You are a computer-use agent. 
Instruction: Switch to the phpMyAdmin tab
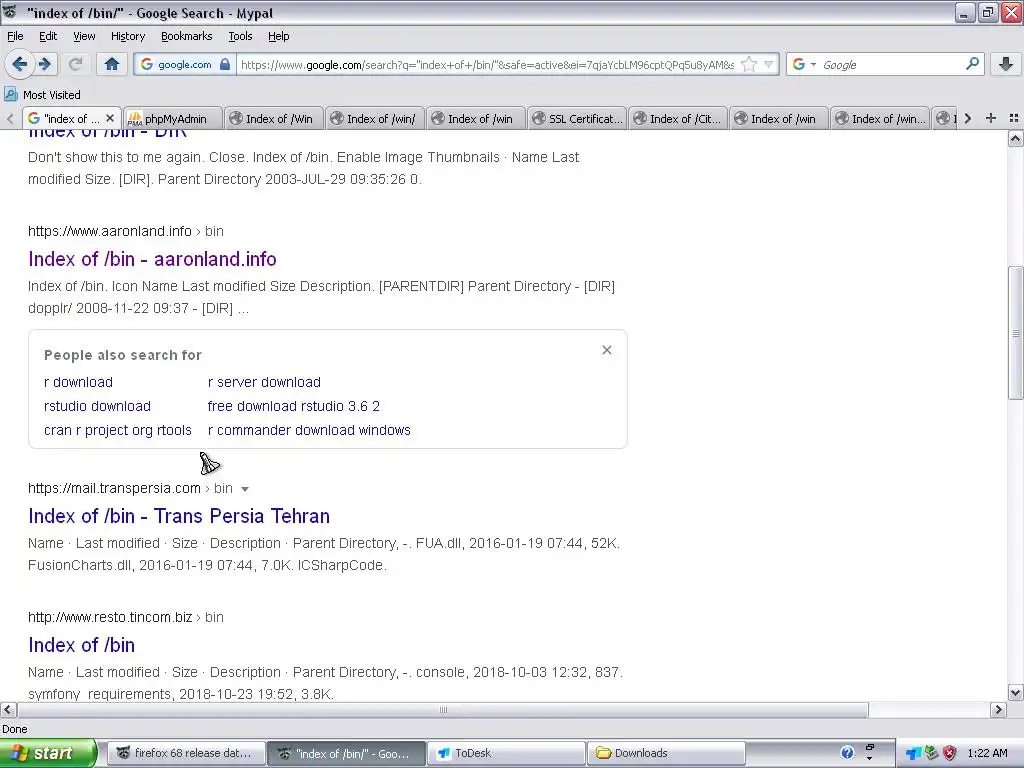(172, 118)
